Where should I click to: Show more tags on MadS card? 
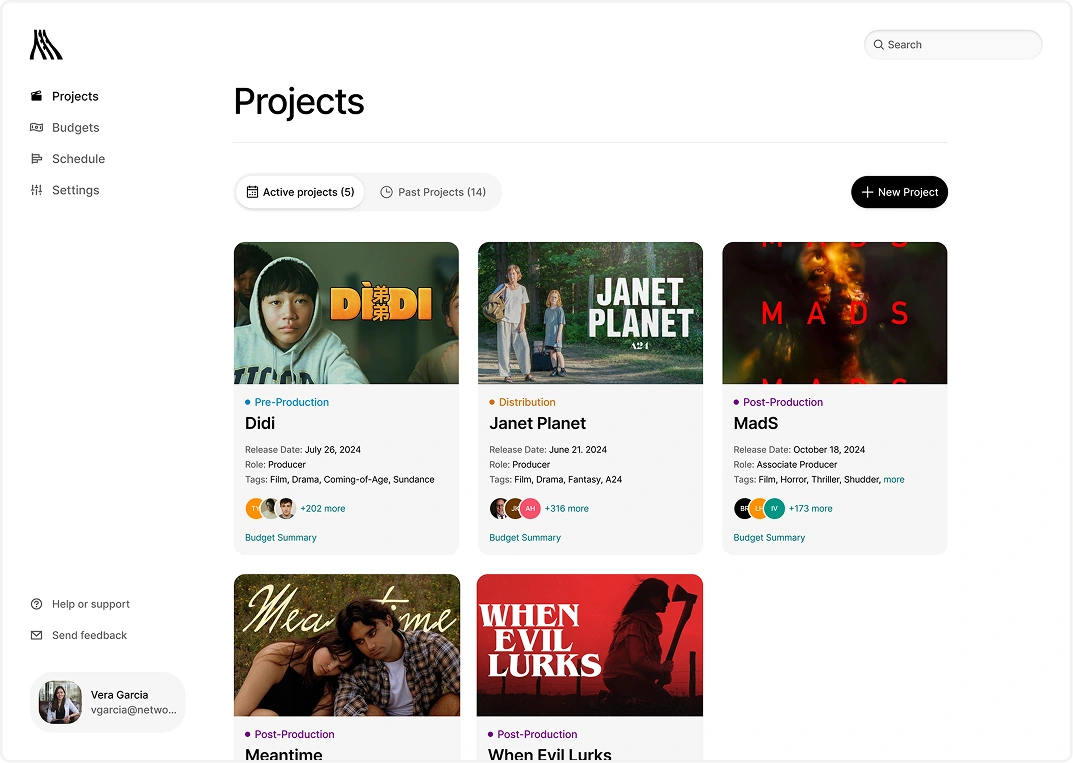pyautogui.click(x=894, y=480)
